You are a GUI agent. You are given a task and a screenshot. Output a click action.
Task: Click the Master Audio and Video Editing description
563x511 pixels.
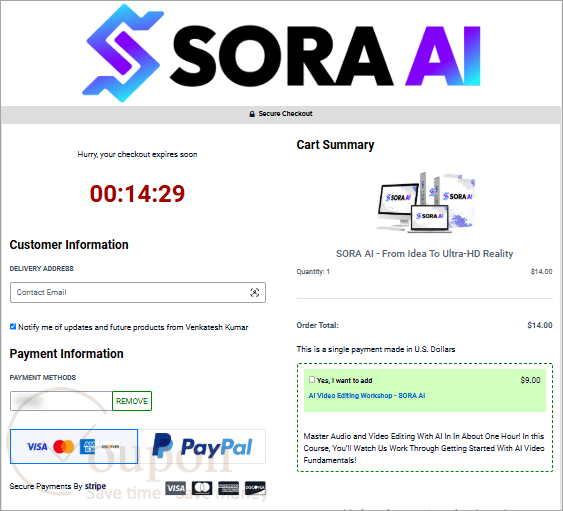tap(424, 448)
